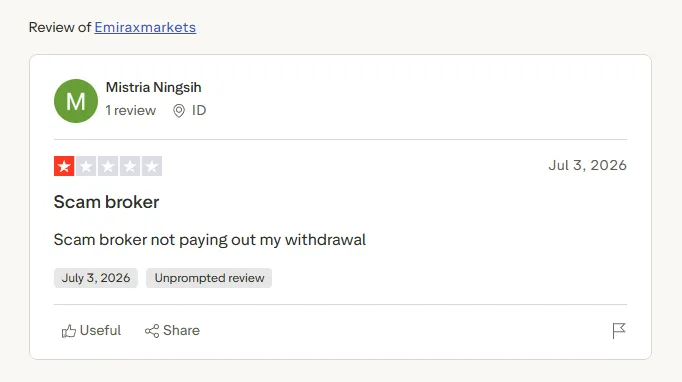This screenshot has width=682, height=382.
Task: Open the Emiraxmarkets company link
Action: tap(145, 27)
